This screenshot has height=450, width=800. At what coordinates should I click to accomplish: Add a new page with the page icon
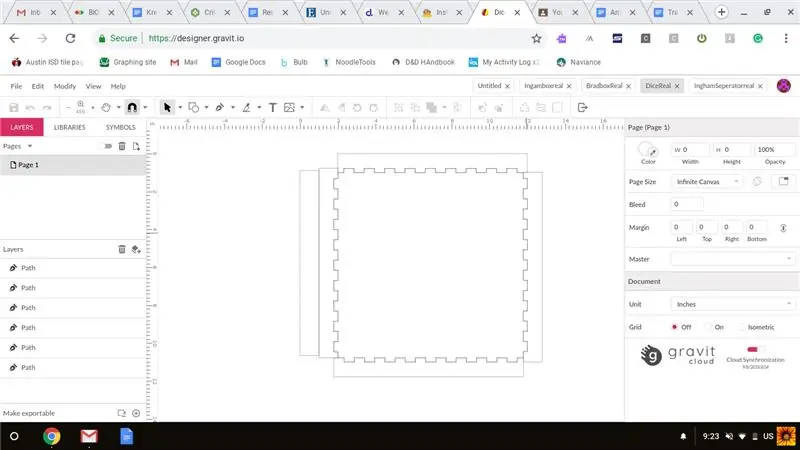[136, 146]
